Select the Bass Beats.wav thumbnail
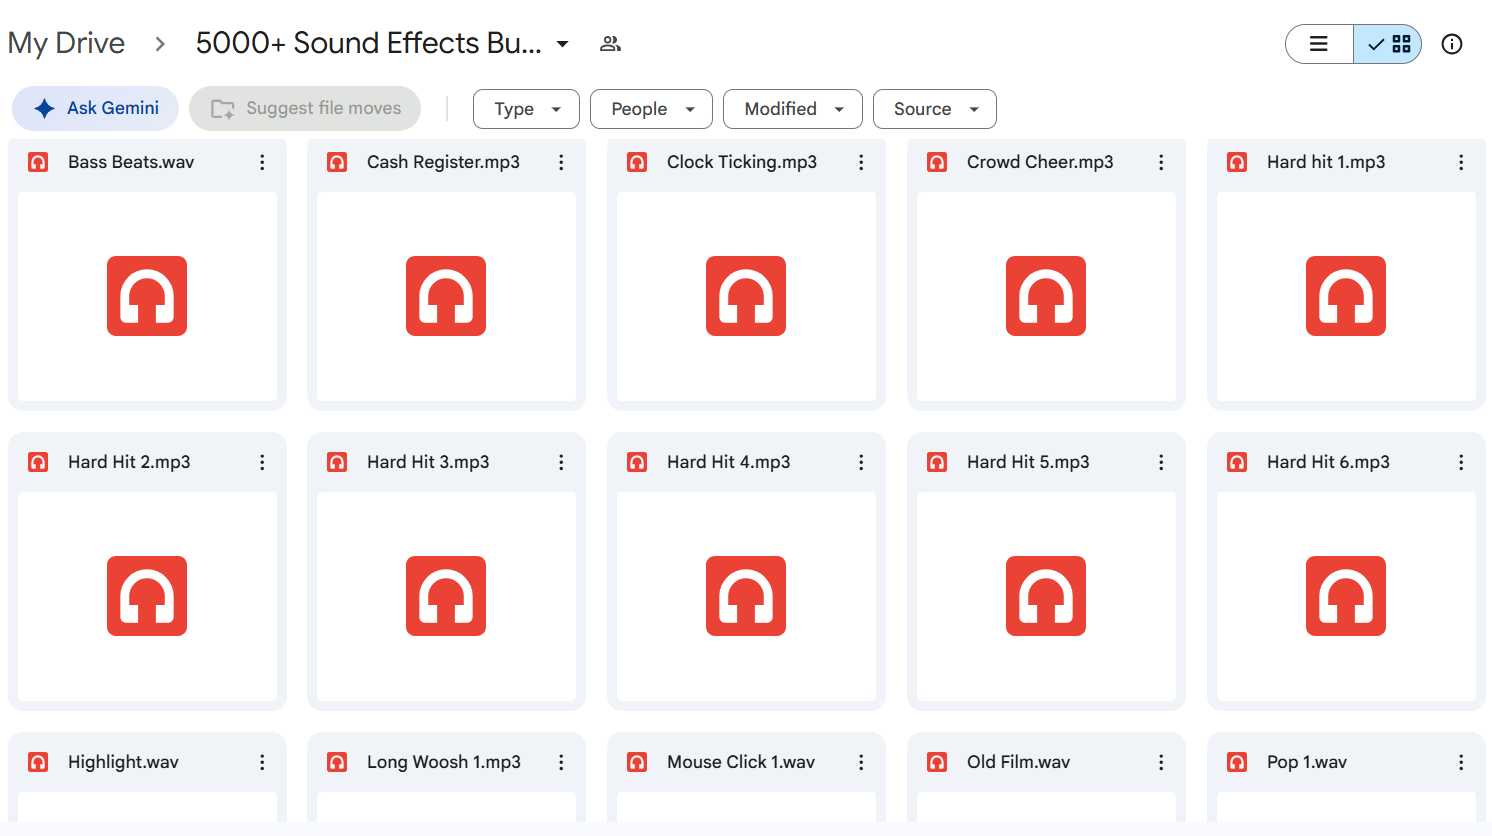Viewport: 1492px width, 836px height. click(147, 296)
